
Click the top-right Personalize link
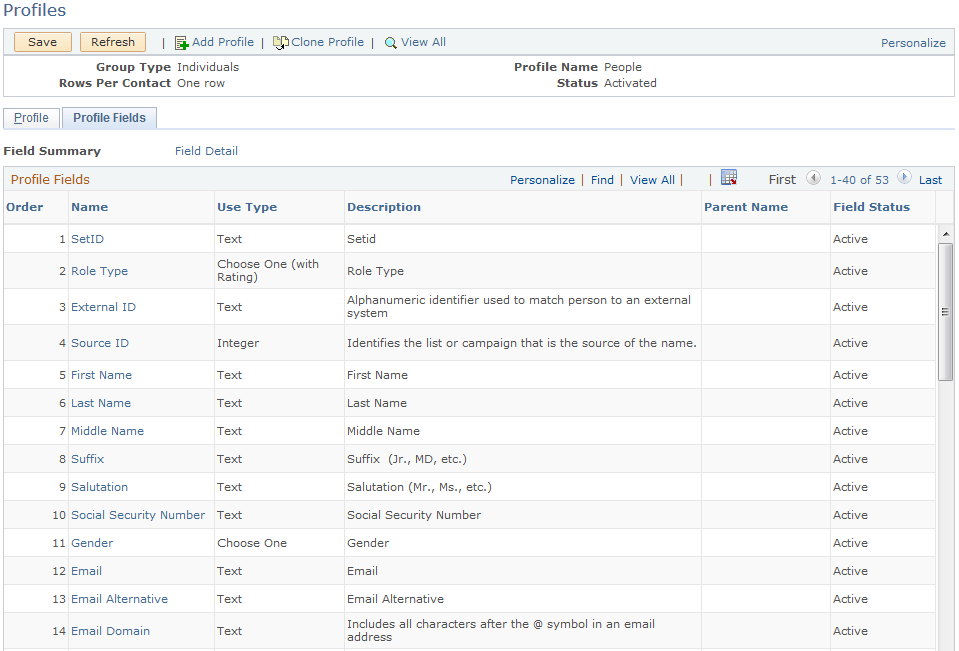pyautogui.click(x=913, y=43)
